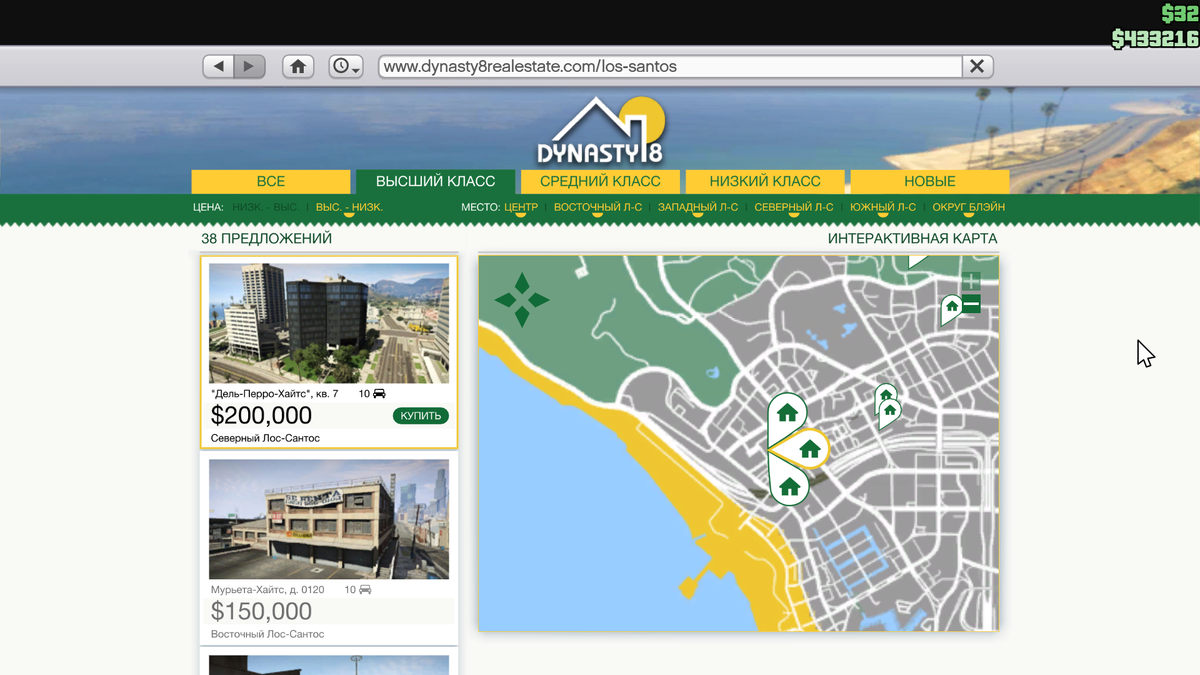Open the СРЕДНИЙ КЛАСС tab

[600, 181]
